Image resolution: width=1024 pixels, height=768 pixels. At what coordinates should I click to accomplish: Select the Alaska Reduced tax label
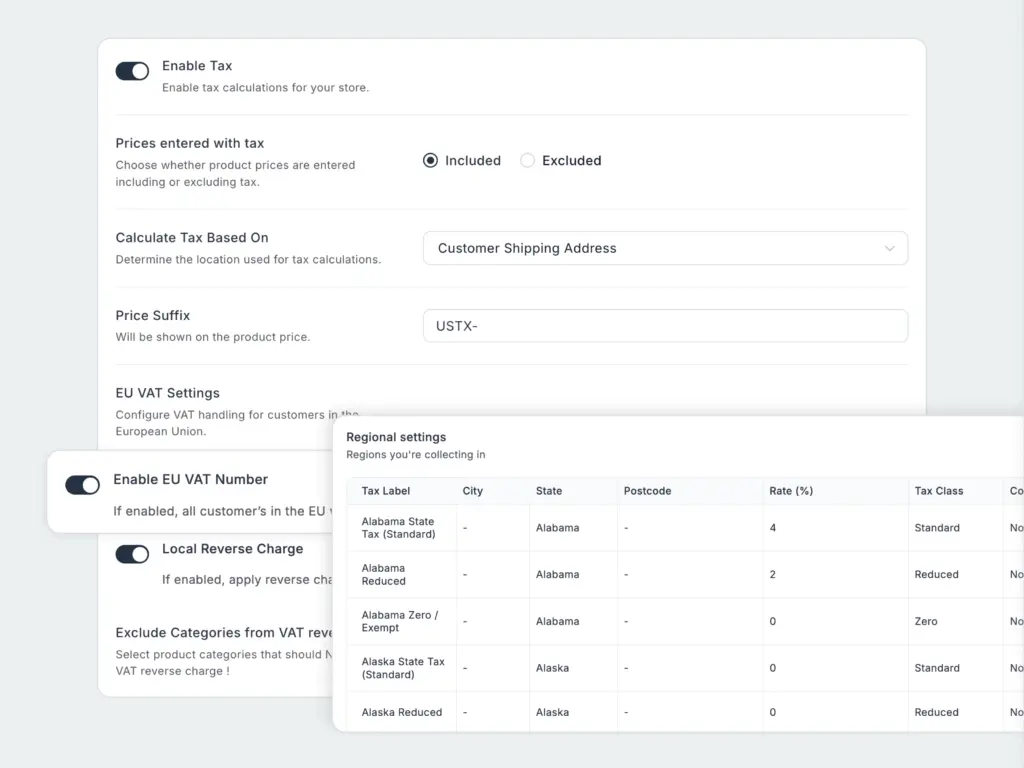[402, 712]
